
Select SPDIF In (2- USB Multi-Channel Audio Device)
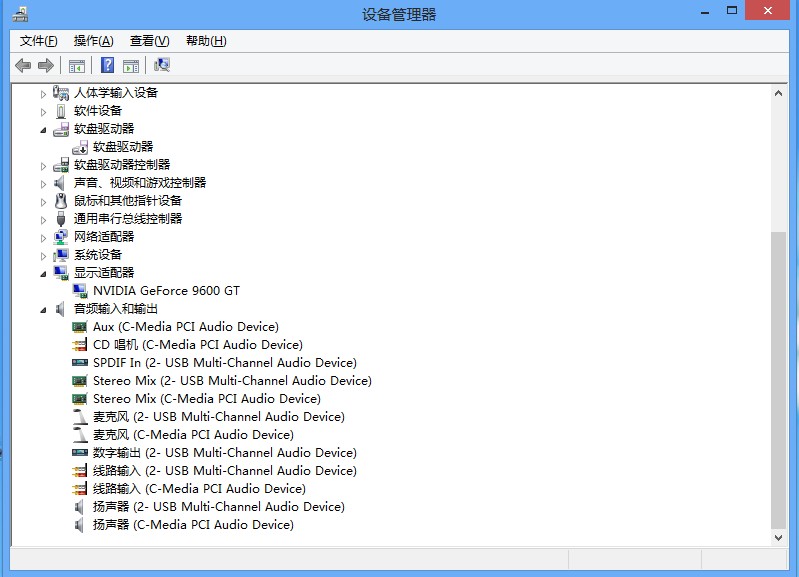[x=225, y=362]
